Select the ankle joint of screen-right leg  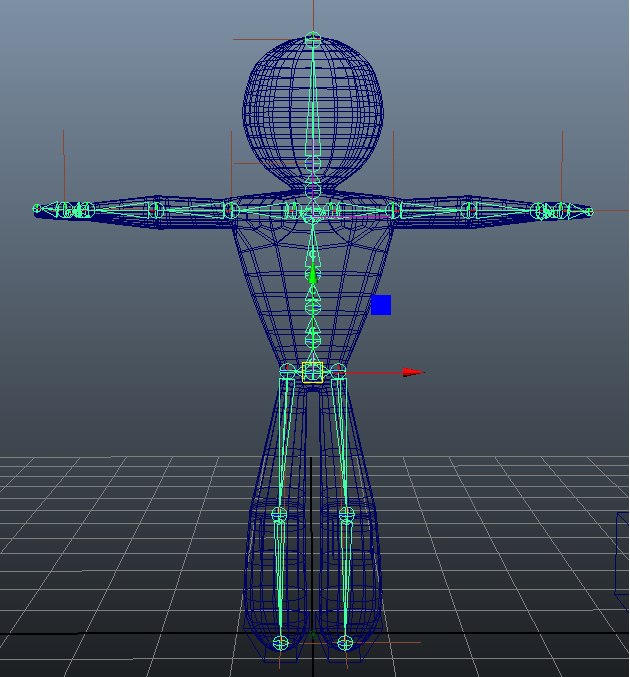tap(345, 642)
